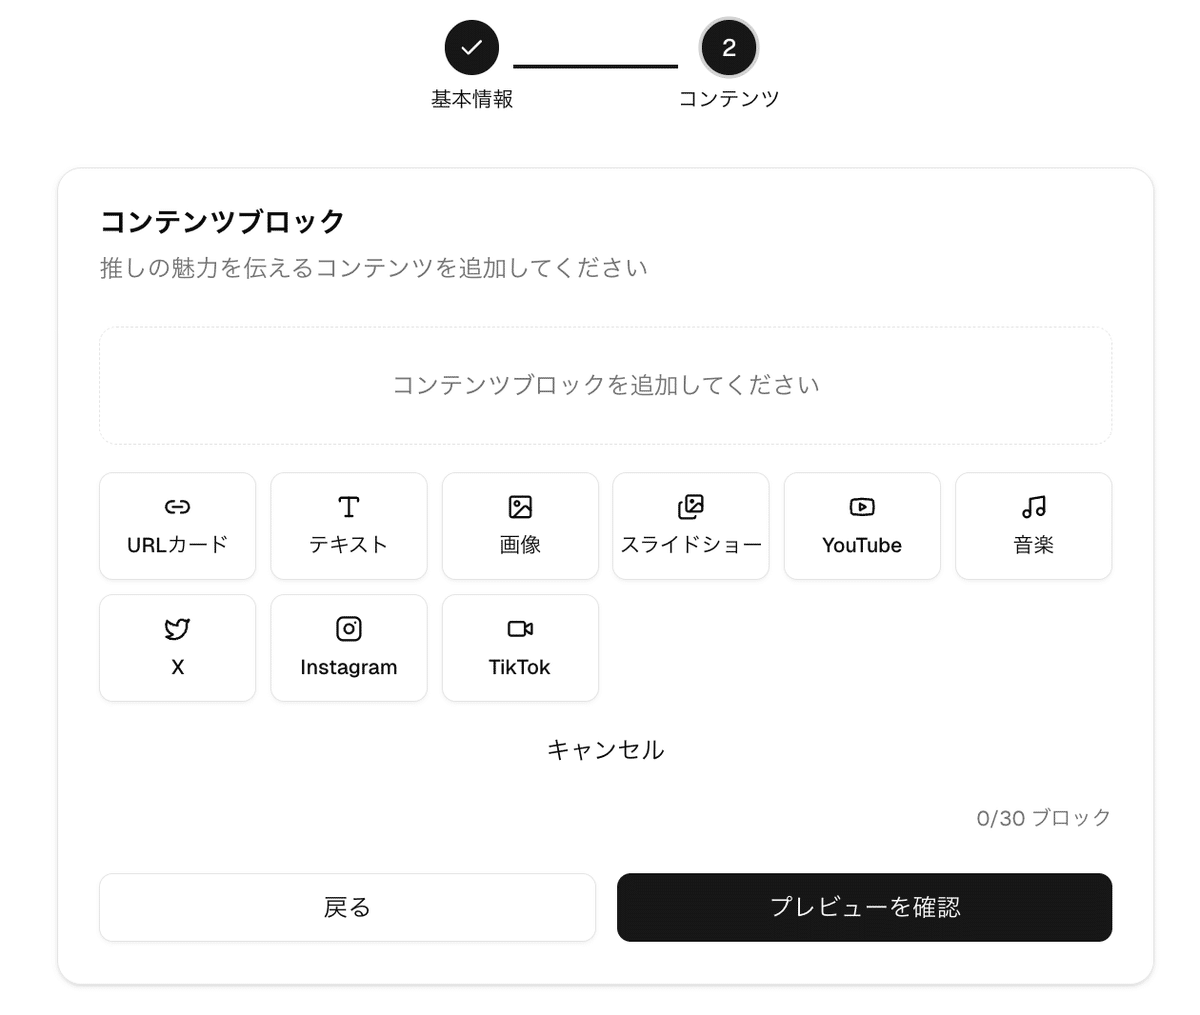
Task: Add an X (Twitter) embed block
Action: 177,647
